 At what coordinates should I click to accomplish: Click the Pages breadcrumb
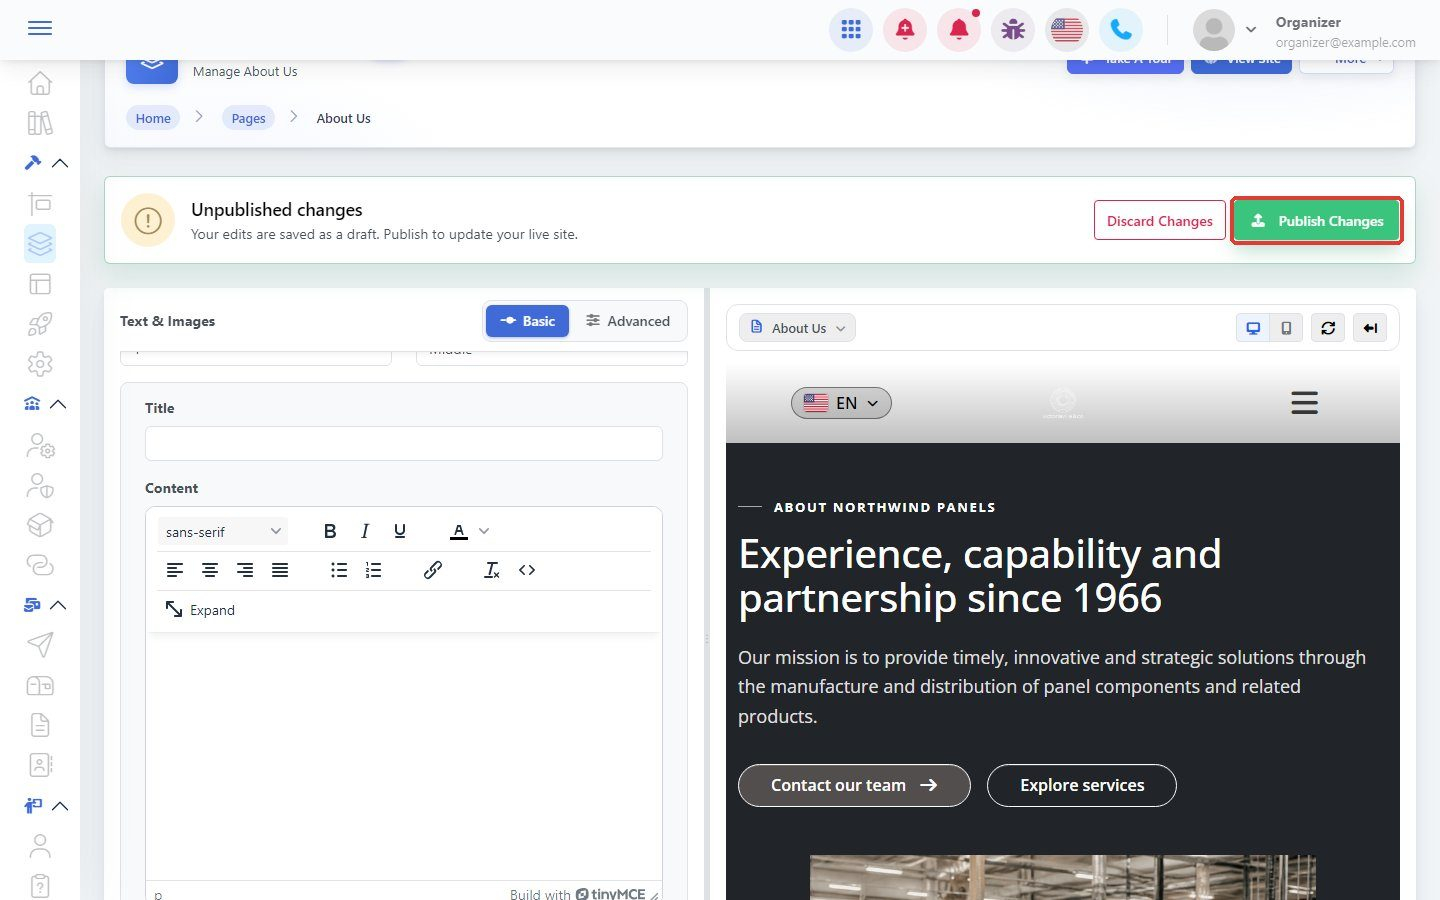tap(248, 118)
